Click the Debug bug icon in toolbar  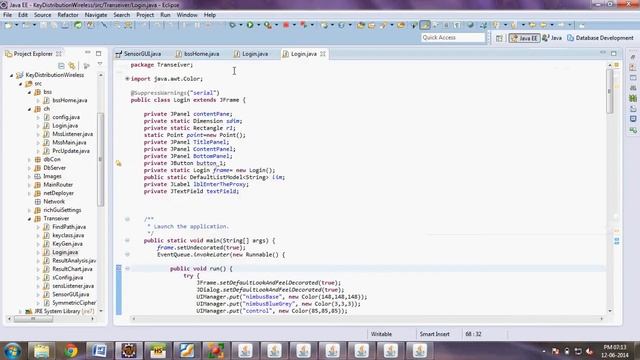[232, 25]
